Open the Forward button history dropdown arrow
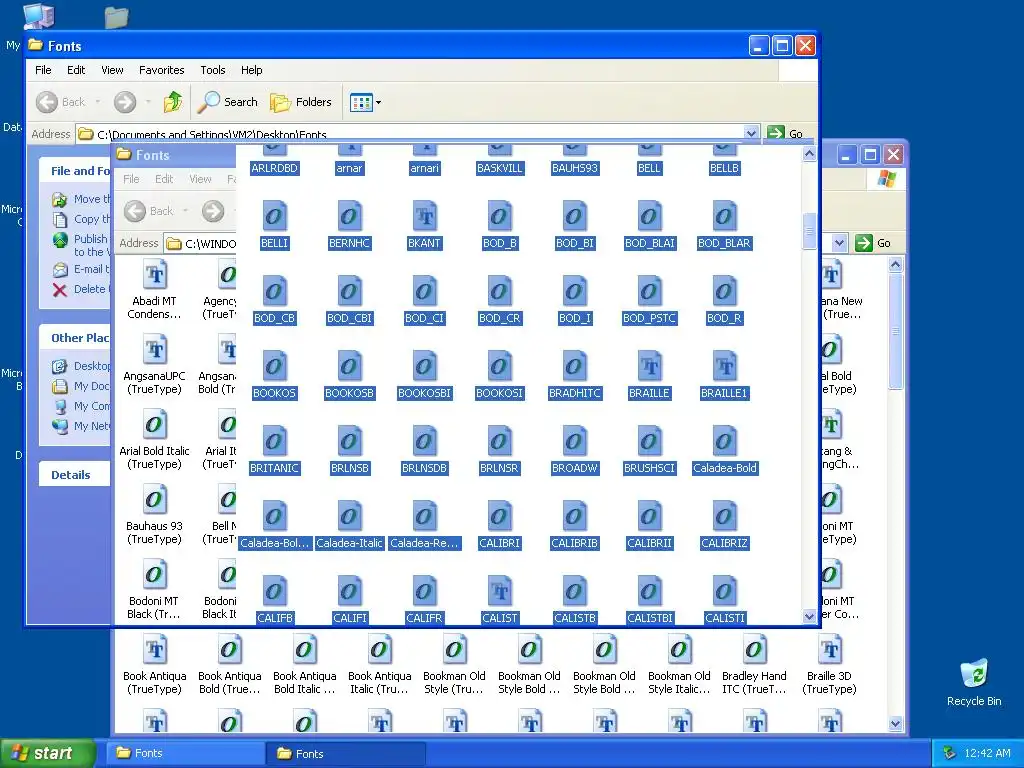The width and height of the screenshot is (1024, 768). 148,102
